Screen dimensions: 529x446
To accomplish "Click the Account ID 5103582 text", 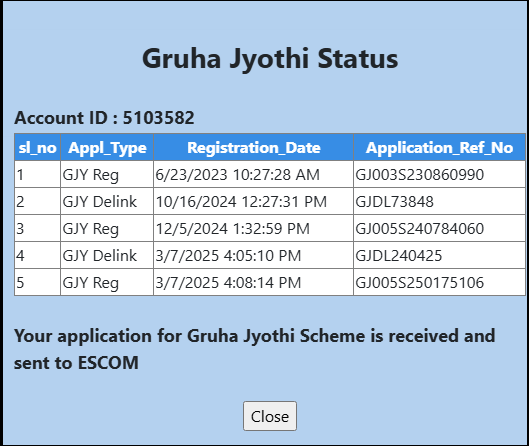I will click(104, 118).
